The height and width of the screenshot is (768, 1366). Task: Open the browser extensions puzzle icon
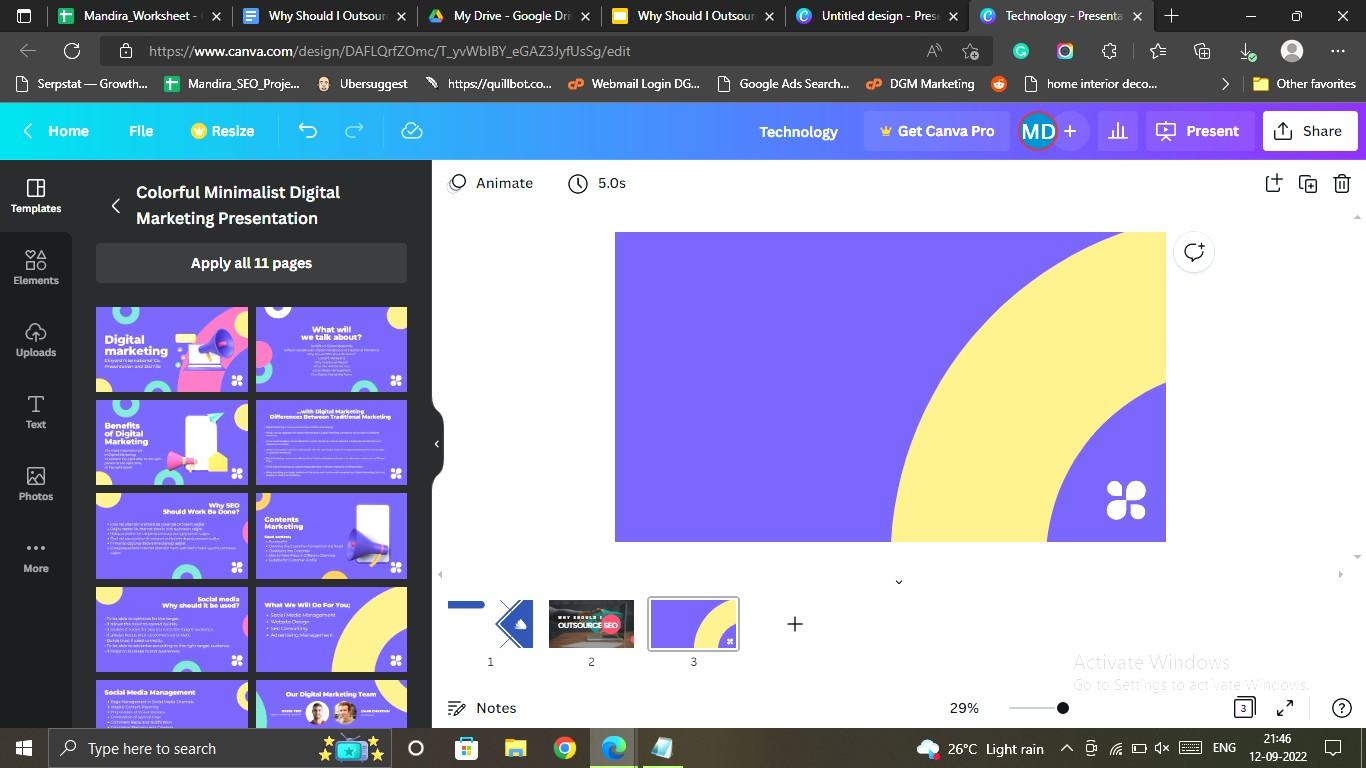[x=1109, y=51]
